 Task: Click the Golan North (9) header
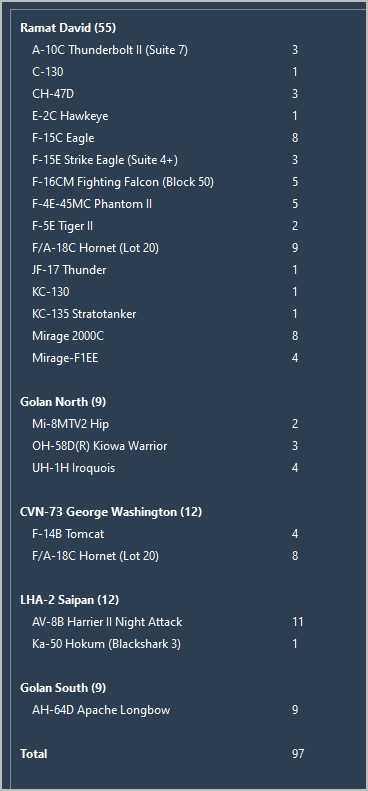click(63, 402)
